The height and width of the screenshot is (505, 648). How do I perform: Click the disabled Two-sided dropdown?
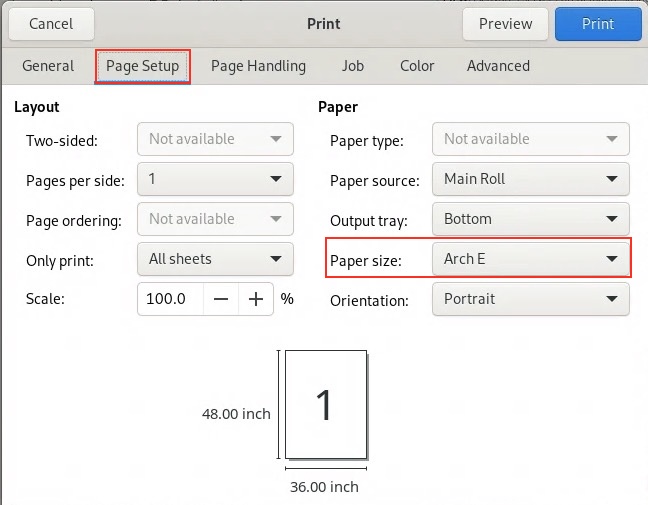click(x=214, y=139)
